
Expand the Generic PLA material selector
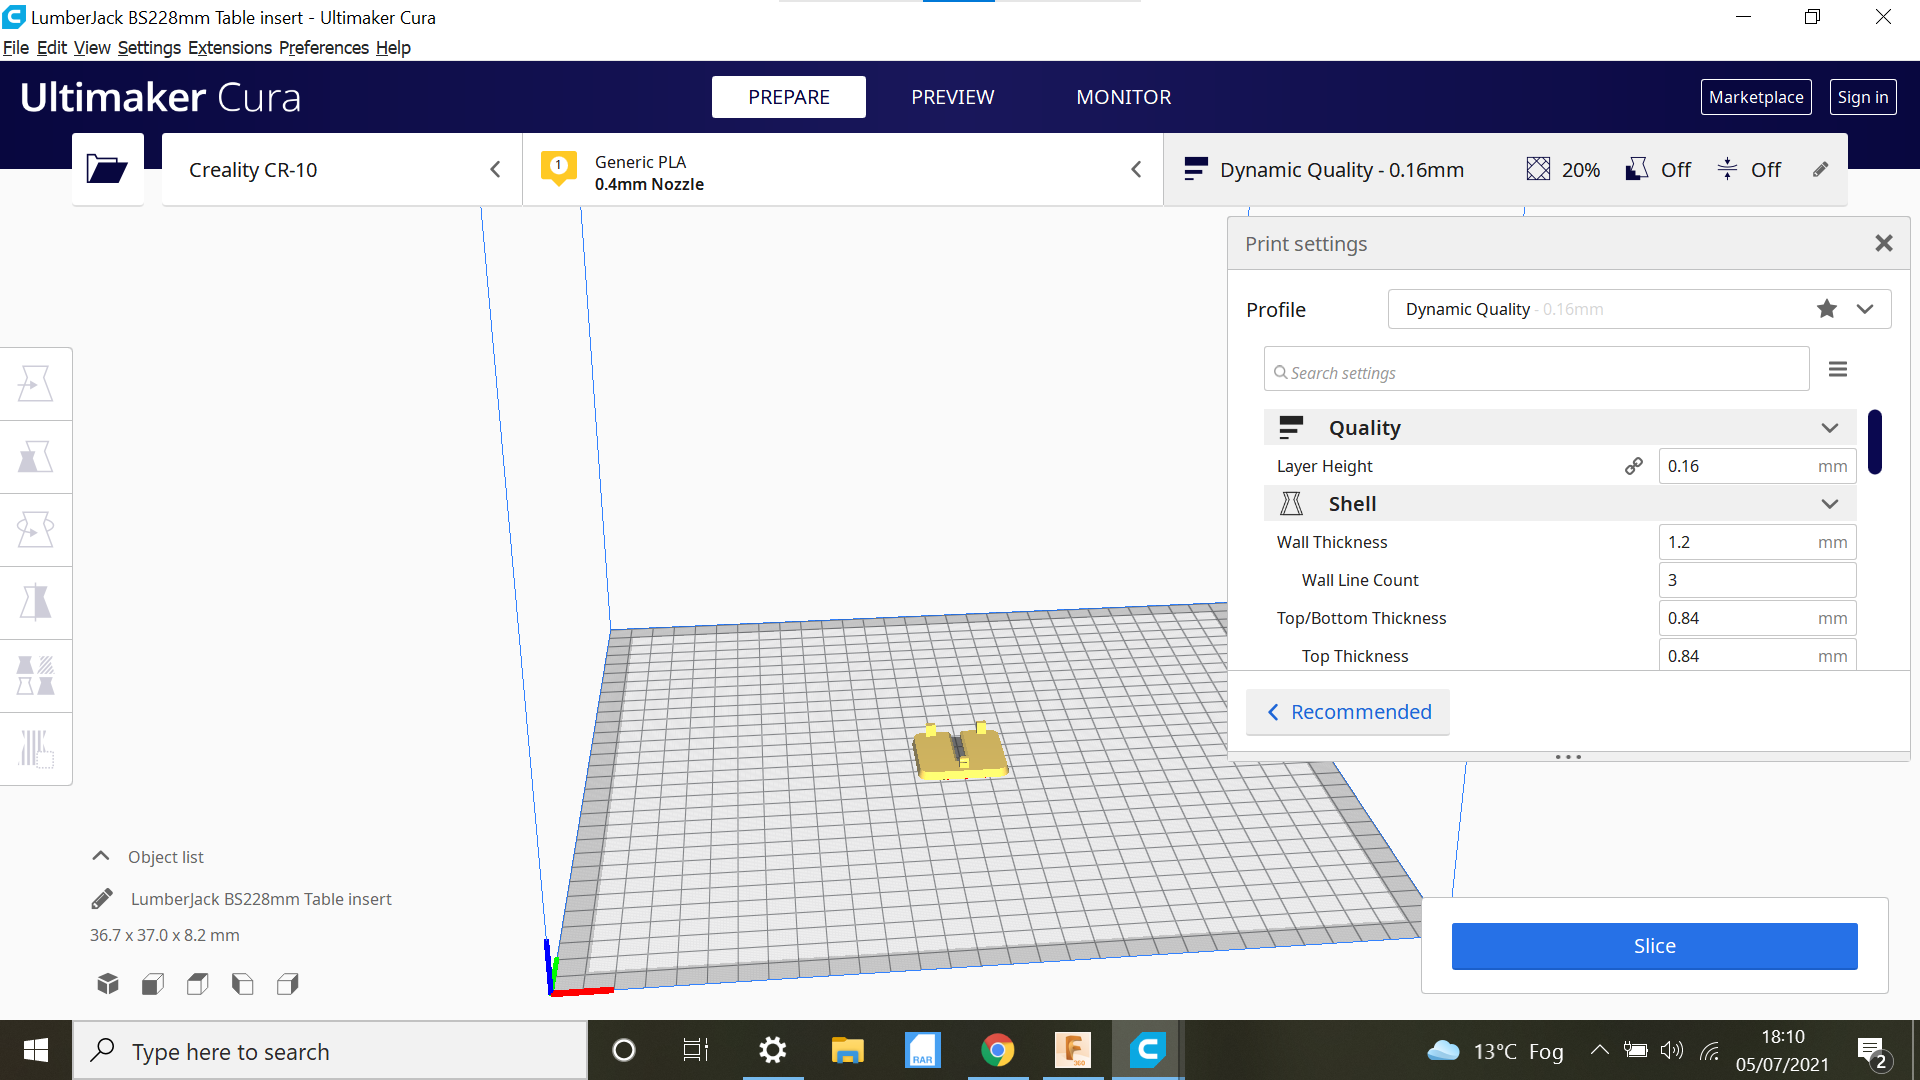[x=843, y=170]
